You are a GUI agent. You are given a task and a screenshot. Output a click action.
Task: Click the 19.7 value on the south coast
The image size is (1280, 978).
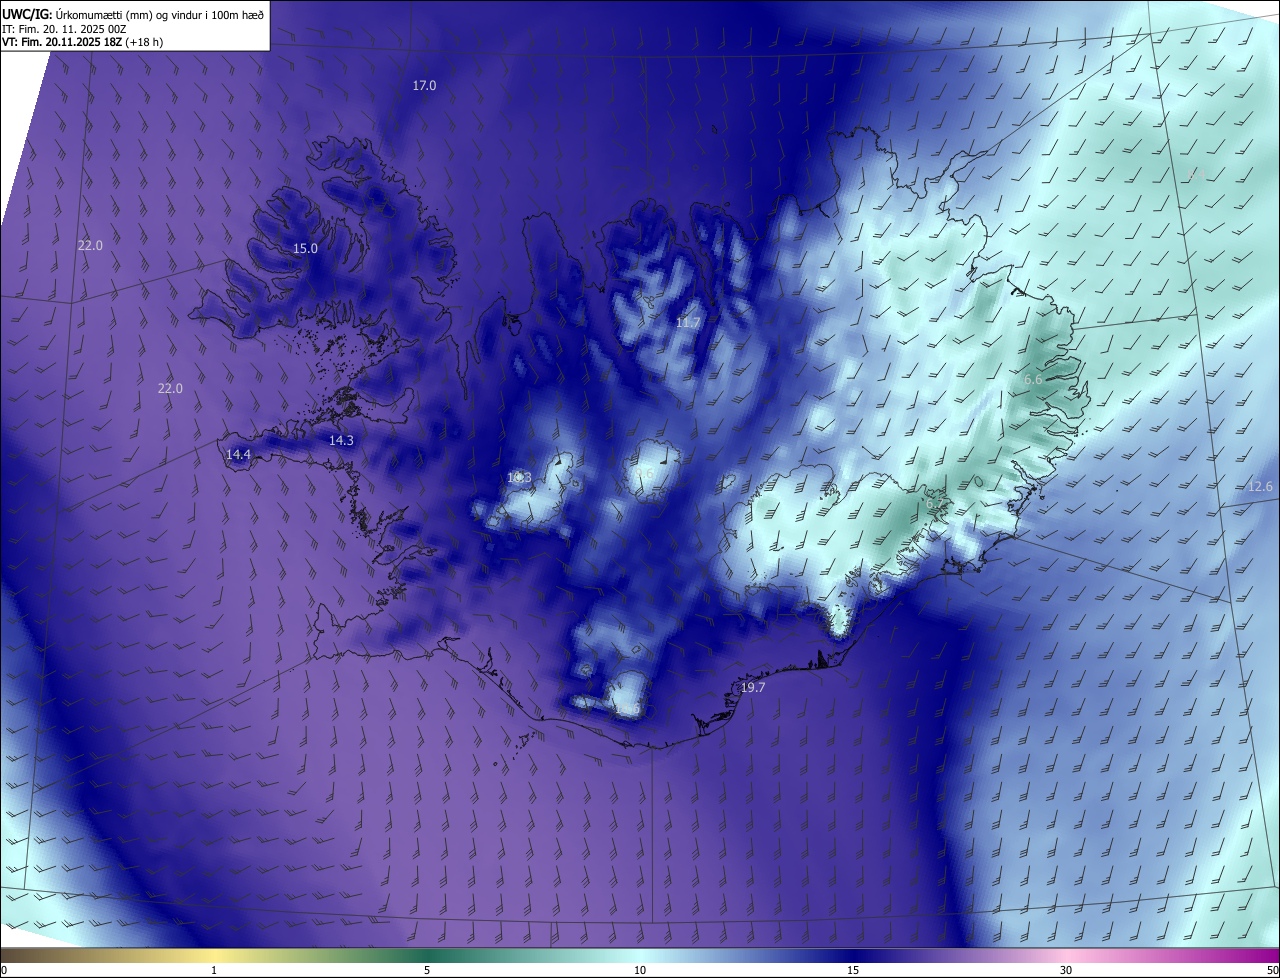[752, 688]
